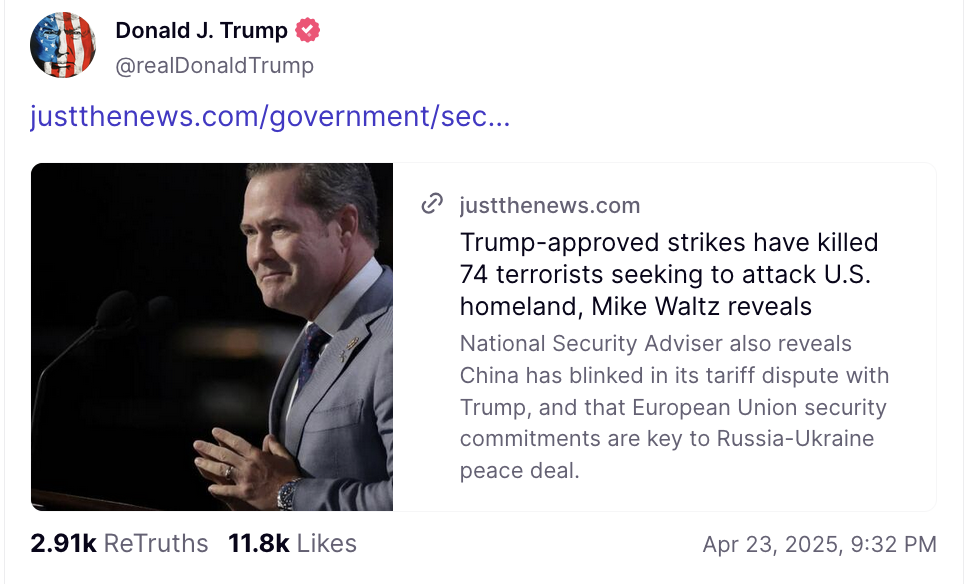The image size is (968, 584).
Task: Select the Likes label
Action: 326,543
